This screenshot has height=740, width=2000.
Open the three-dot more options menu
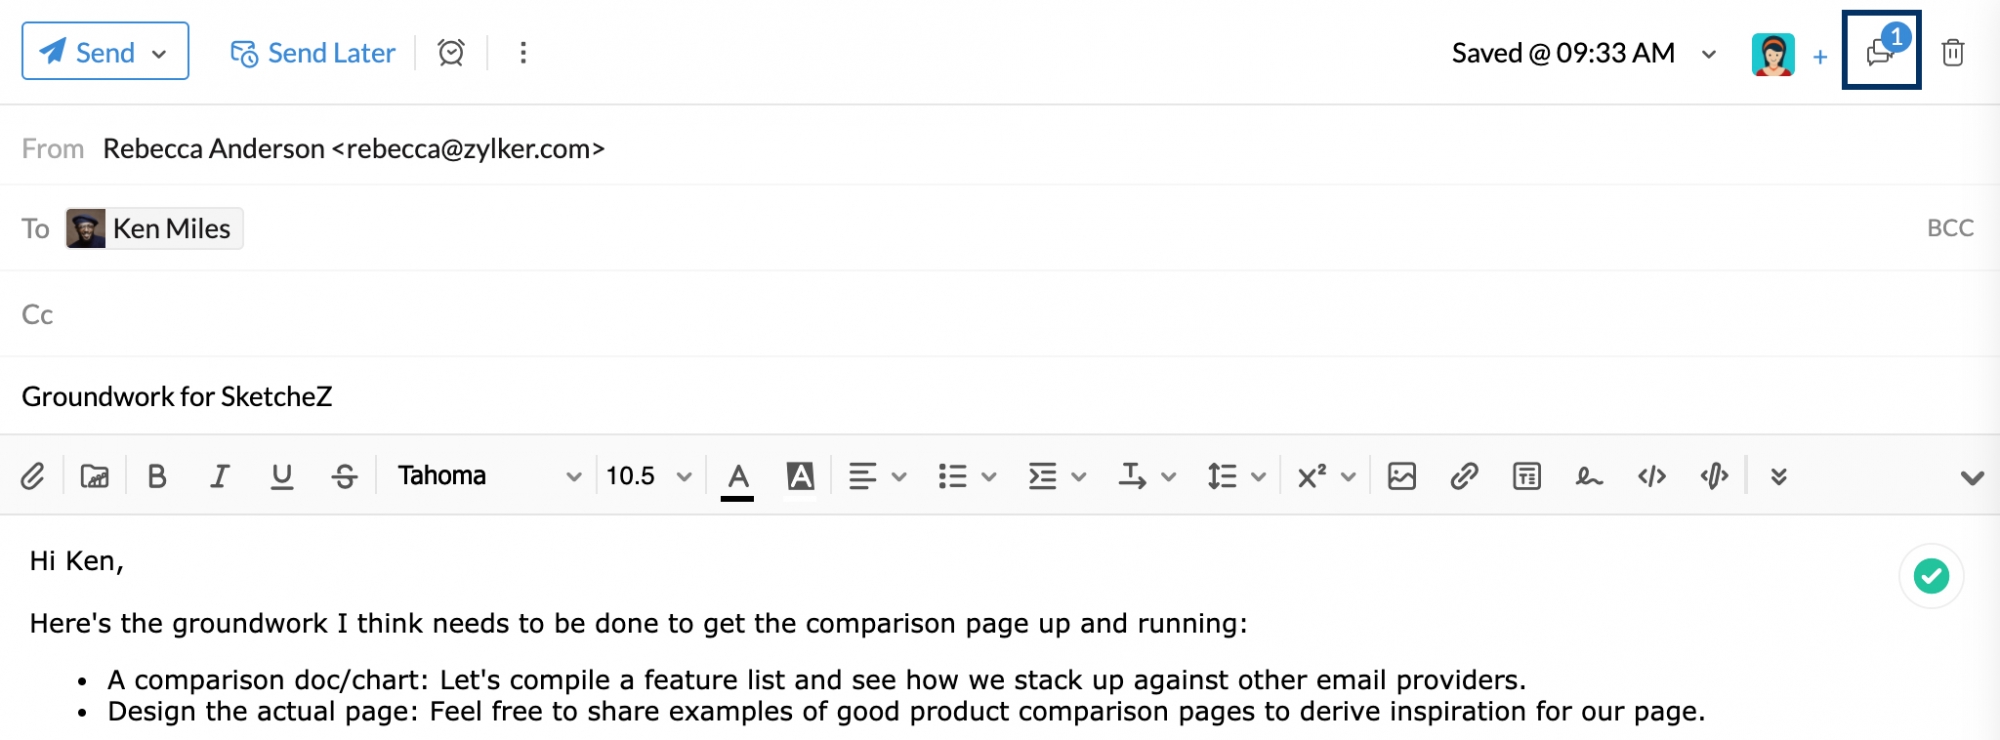tap(523, 52)
